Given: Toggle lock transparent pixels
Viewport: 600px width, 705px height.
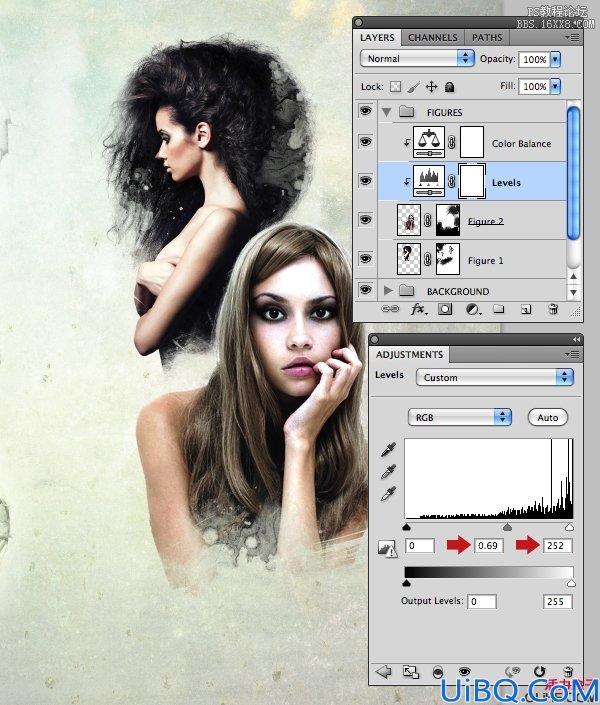Looking at the screenshot, I should pyautogui.click(x=395, y=86).
